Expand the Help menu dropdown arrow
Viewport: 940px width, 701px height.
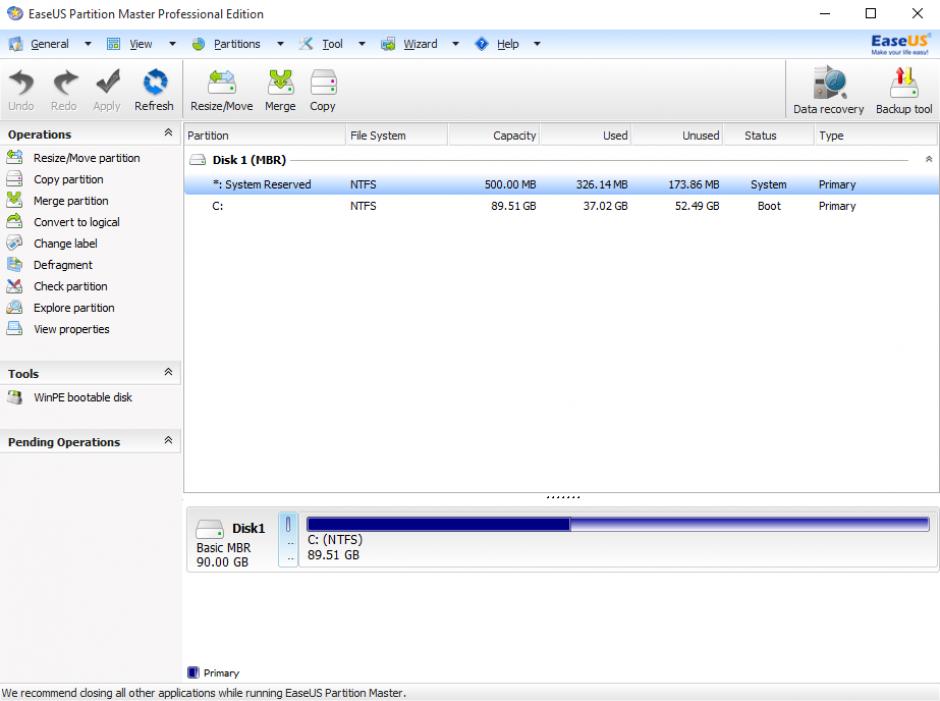pos(537,44)
